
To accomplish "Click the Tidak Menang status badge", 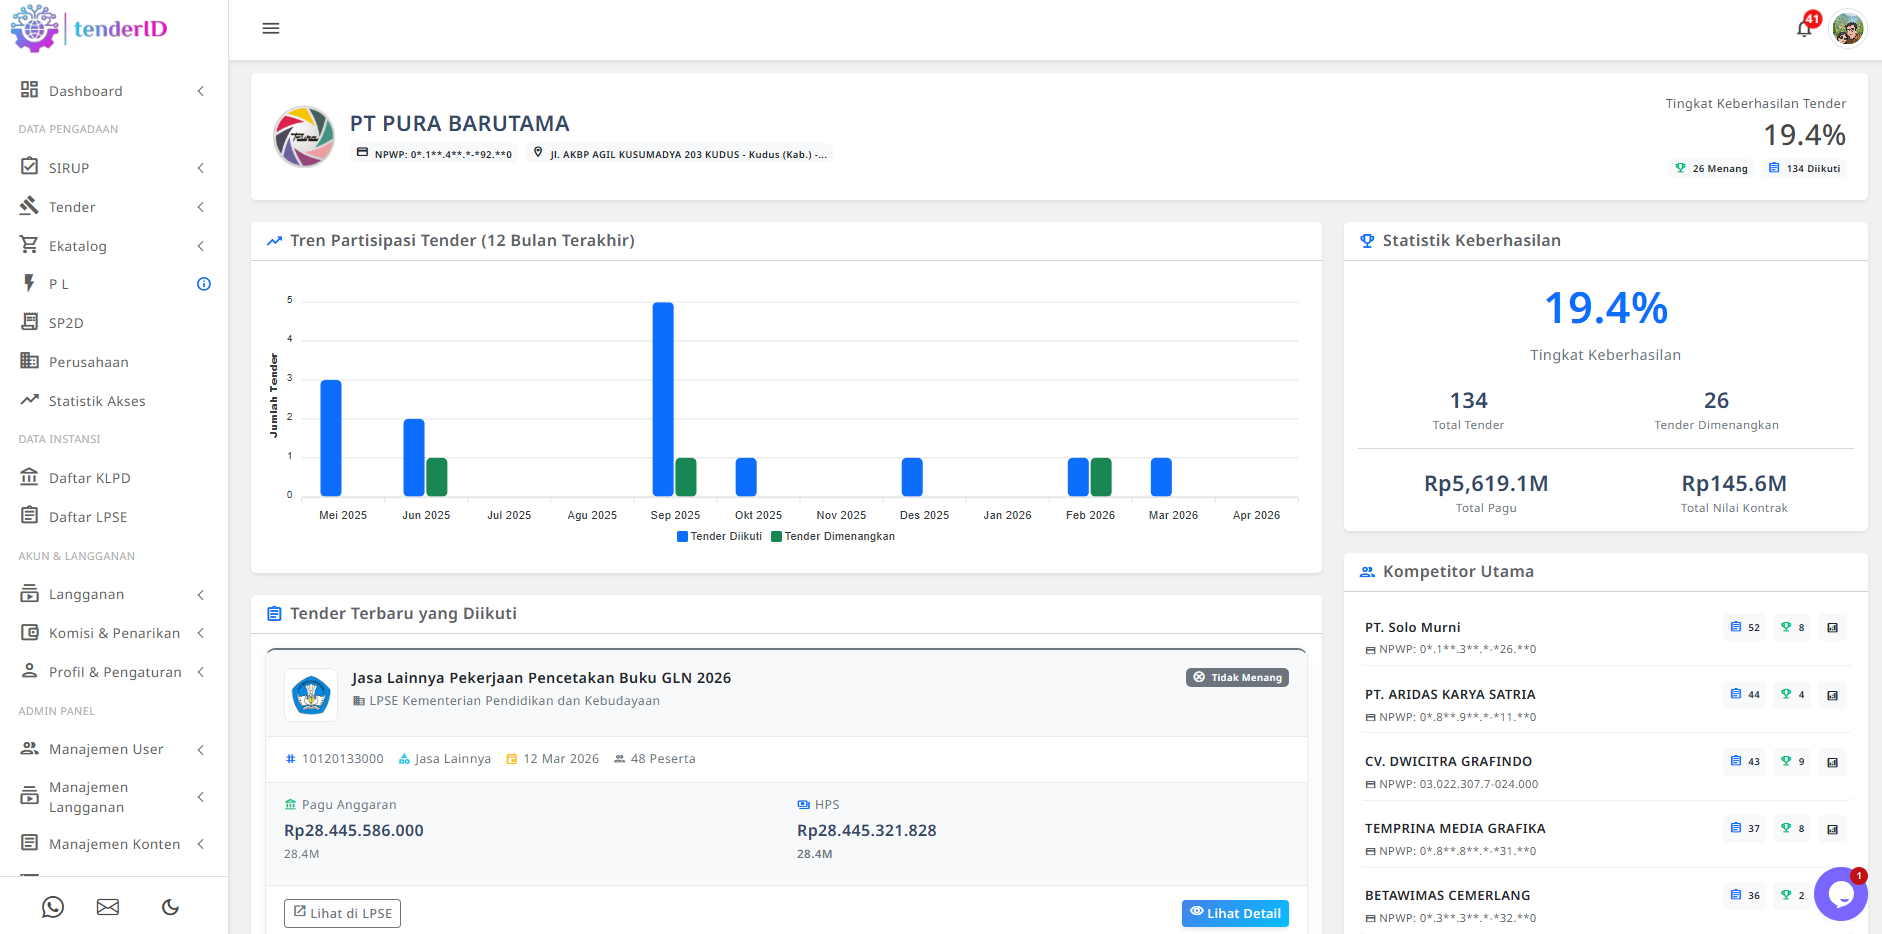I will coord(1237,677).
